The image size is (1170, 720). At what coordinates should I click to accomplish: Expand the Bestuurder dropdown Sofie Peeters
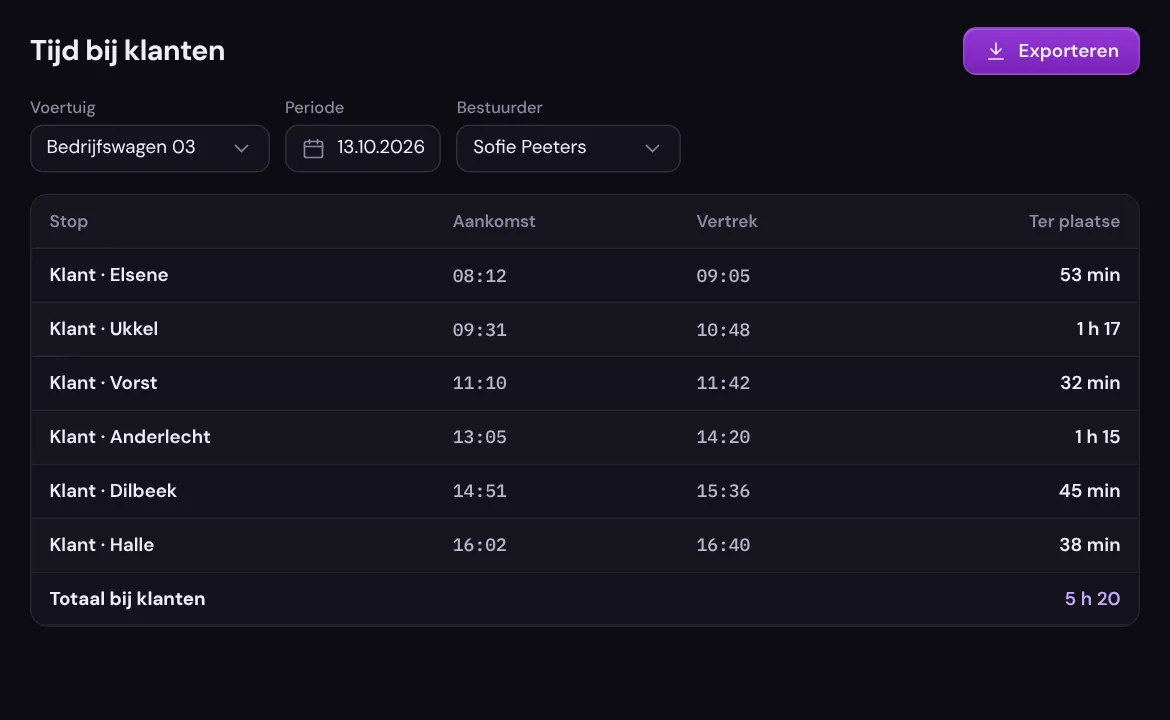pos(568,148)
